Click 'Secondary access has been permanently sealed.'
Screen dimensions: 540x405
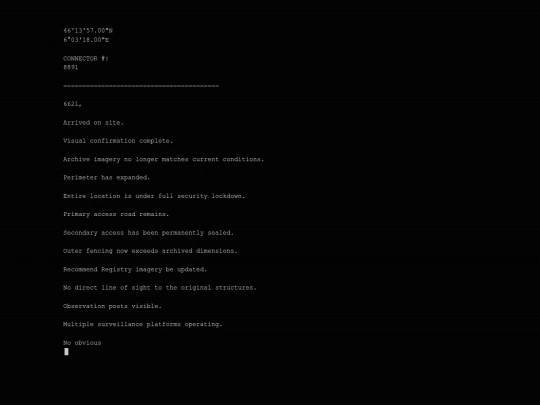point(148,233)
